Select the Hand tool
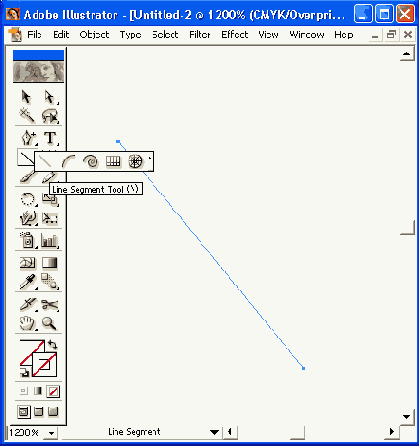This screenshot has width=419, height=446. pyautogui.click(x=28, y=323)
